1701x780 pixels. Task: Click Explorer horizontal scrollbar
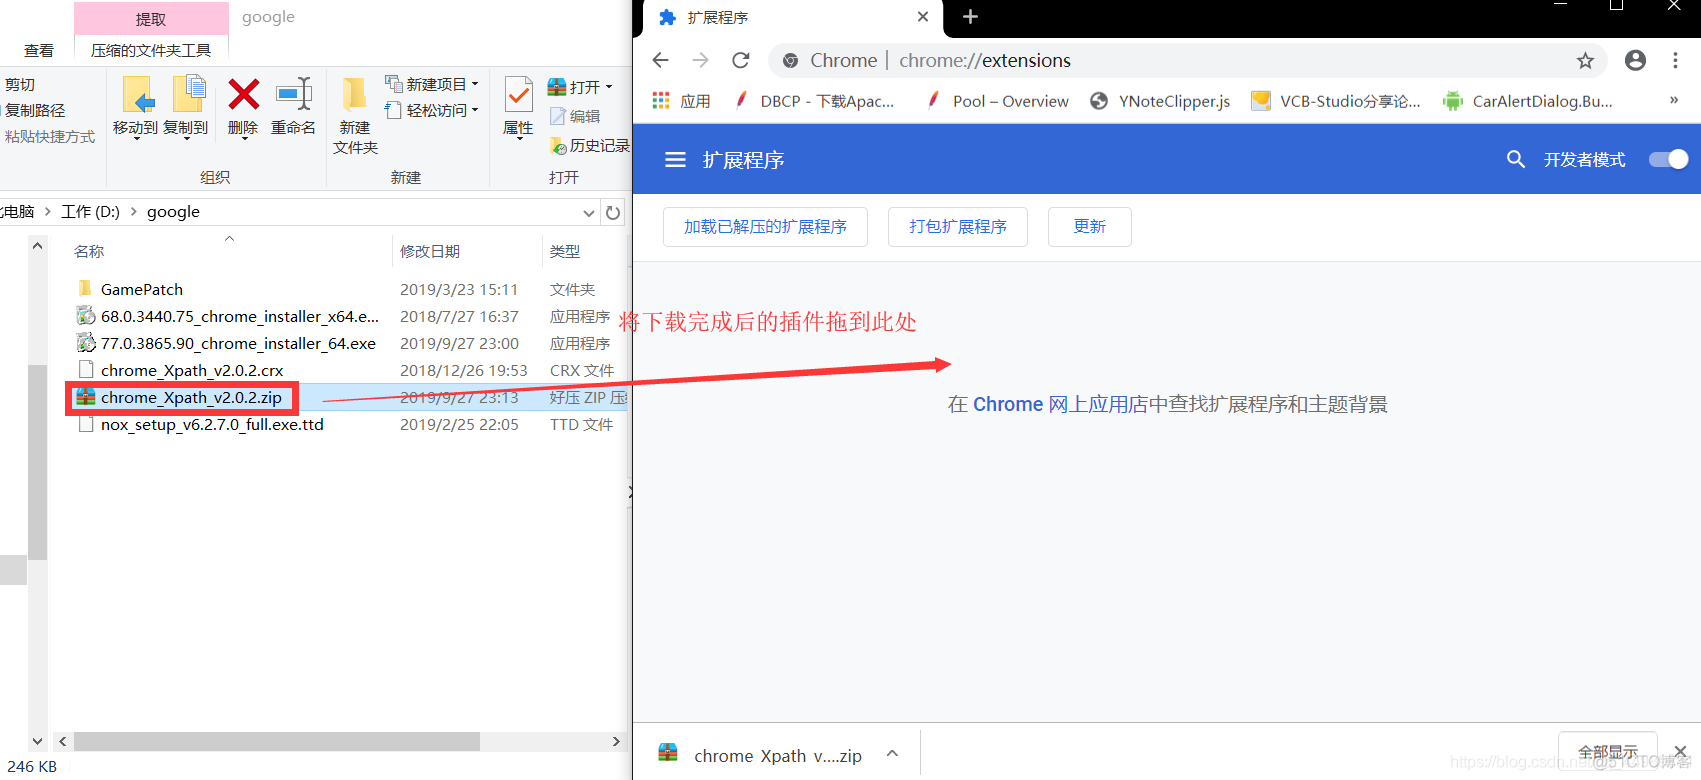[x=277, y=741]
